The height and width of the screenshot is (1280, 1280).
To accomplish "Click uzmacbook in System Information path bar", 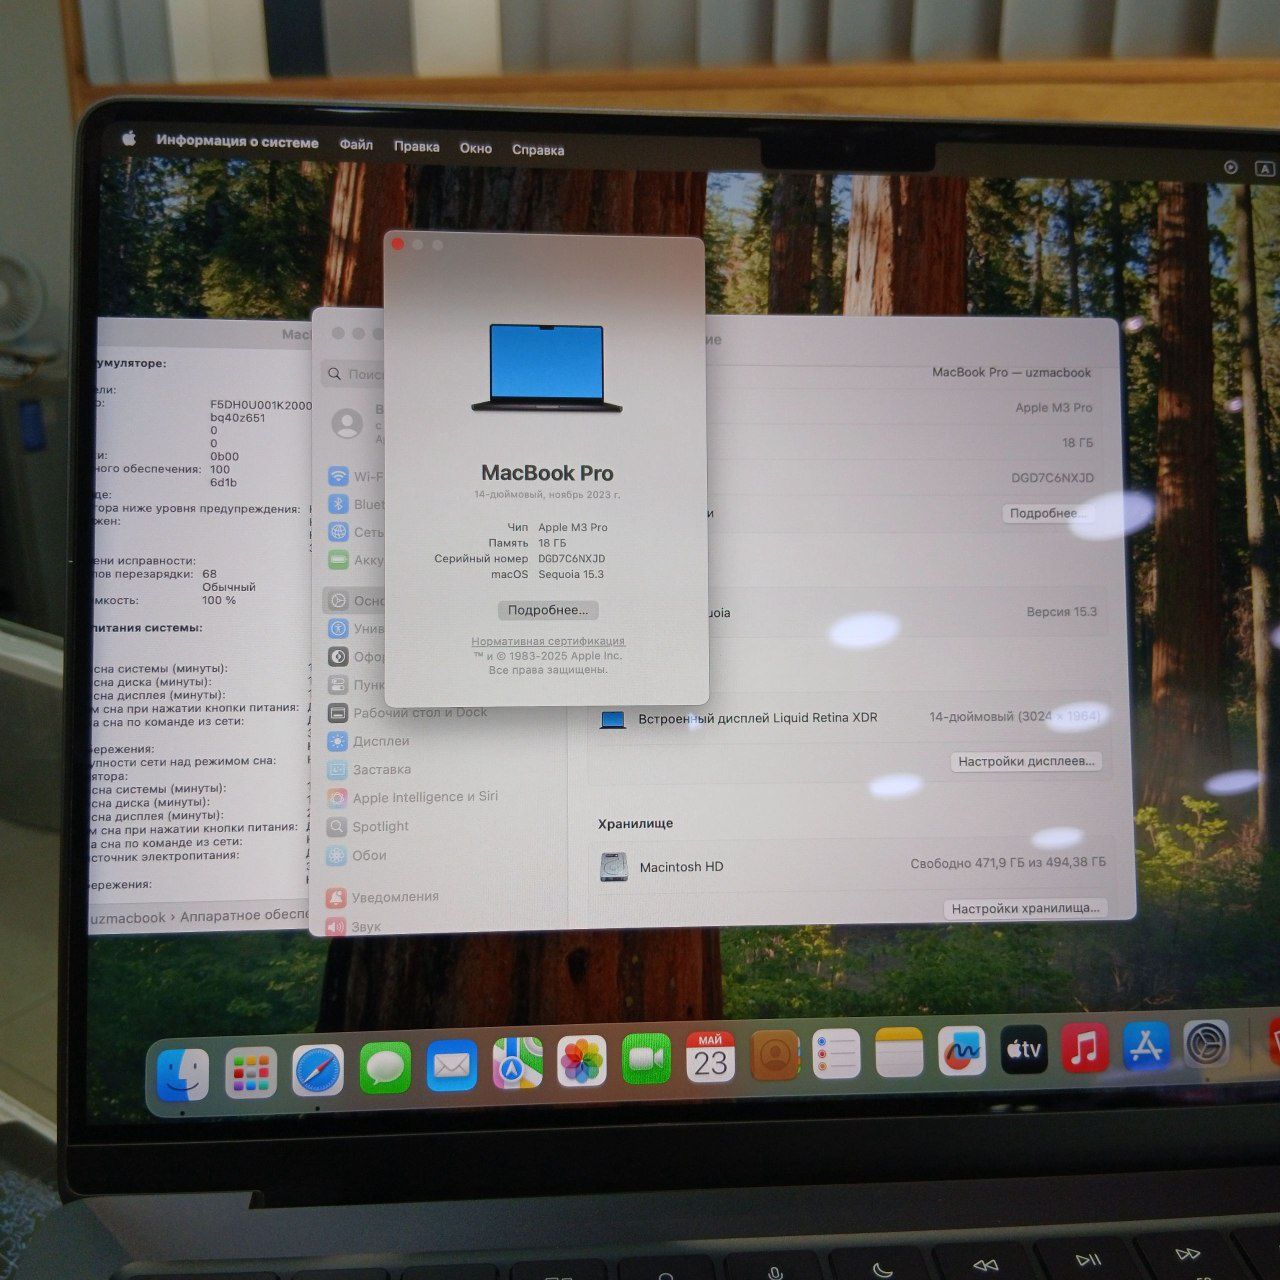I will (x=128, y=917).
